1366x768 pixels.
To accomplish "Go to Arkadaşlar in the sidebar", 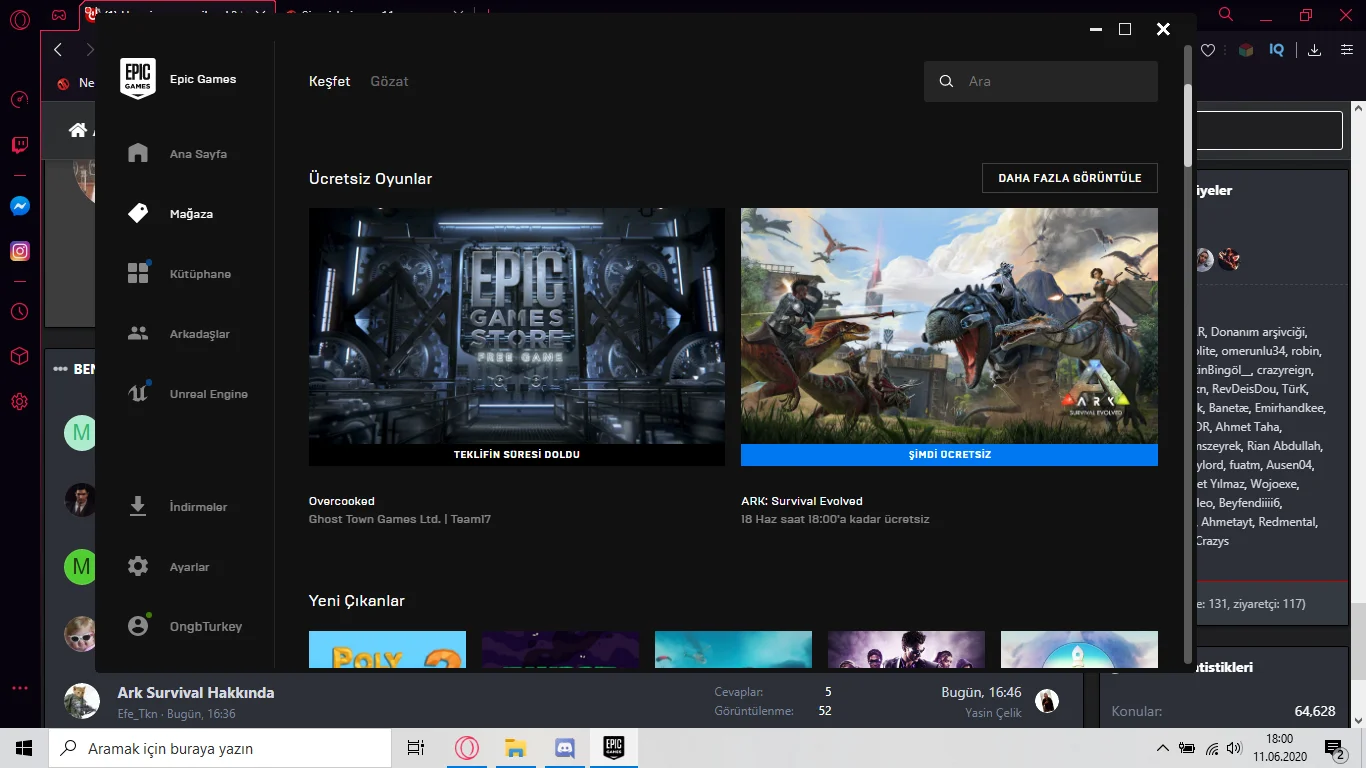I will 200,334.
